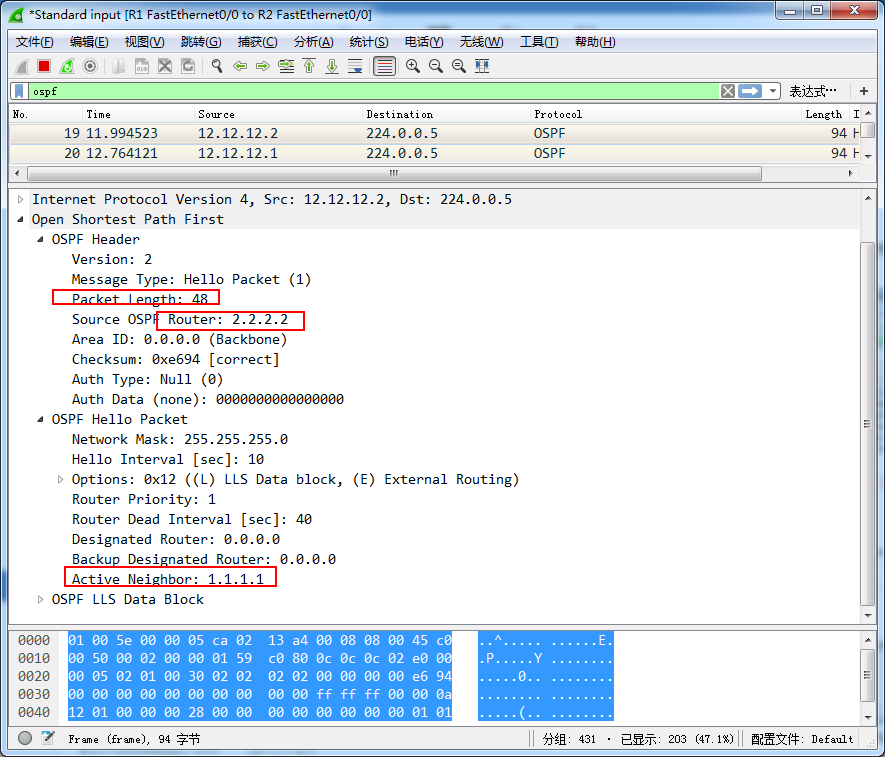Screen dimensions: 885x757
Task: Click the reload capture file icon
Action: pyautogui.click(x=188, y=67)
